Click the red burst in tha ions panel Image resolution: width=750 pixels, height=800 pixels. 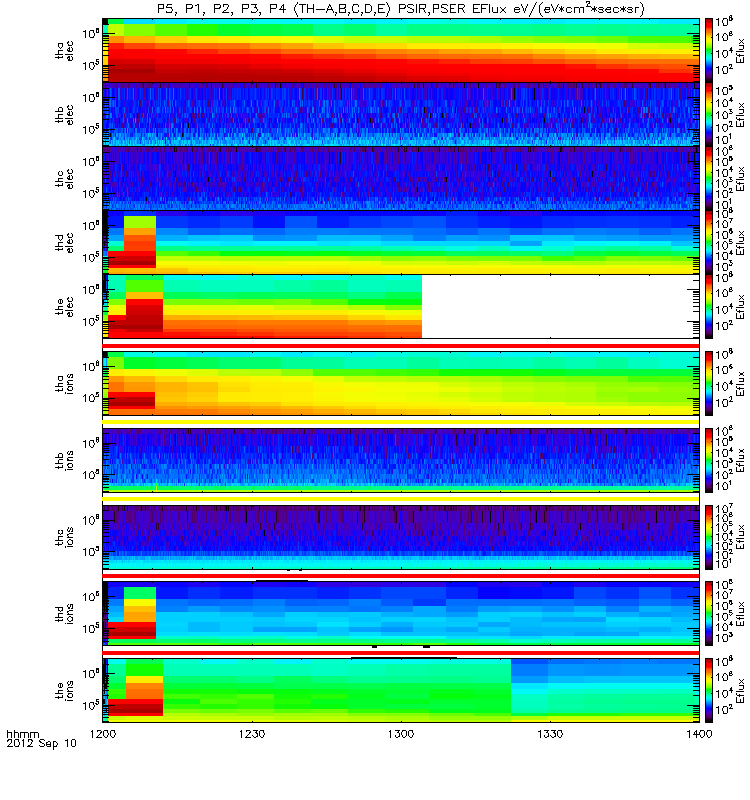[x=132, y=399]
